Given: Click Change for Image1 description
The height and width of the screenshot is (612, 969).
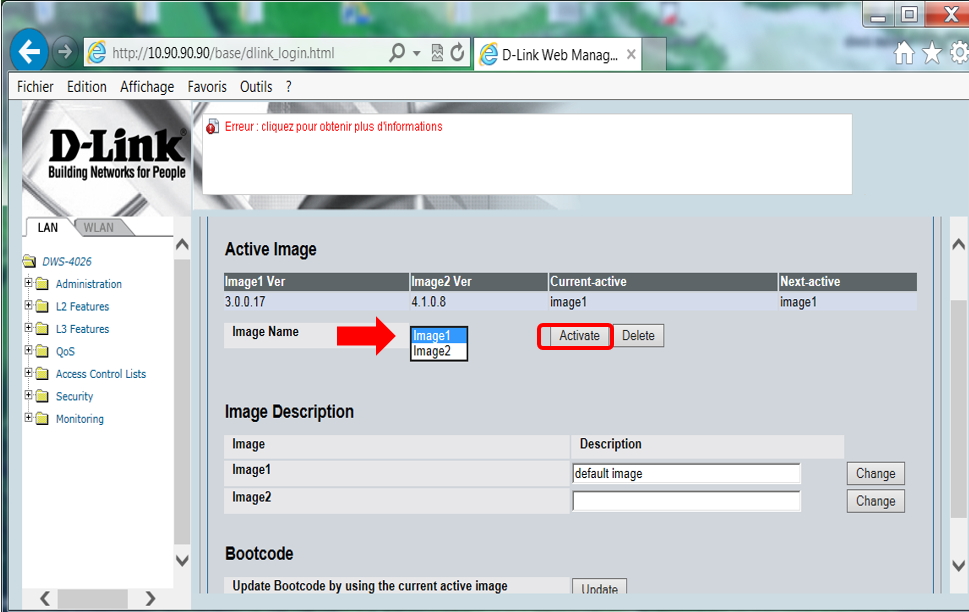Looking at the screenshot, I should tap(876, 474).
